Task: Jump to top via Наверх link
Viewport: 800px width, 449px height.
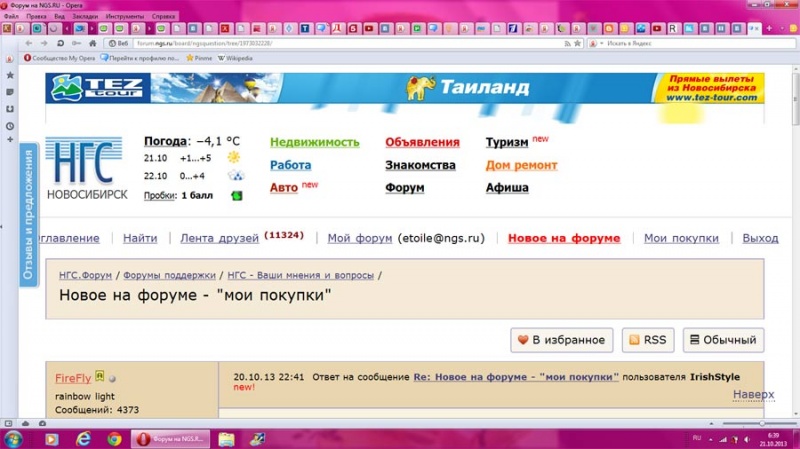Action: (x=753, y=394)
